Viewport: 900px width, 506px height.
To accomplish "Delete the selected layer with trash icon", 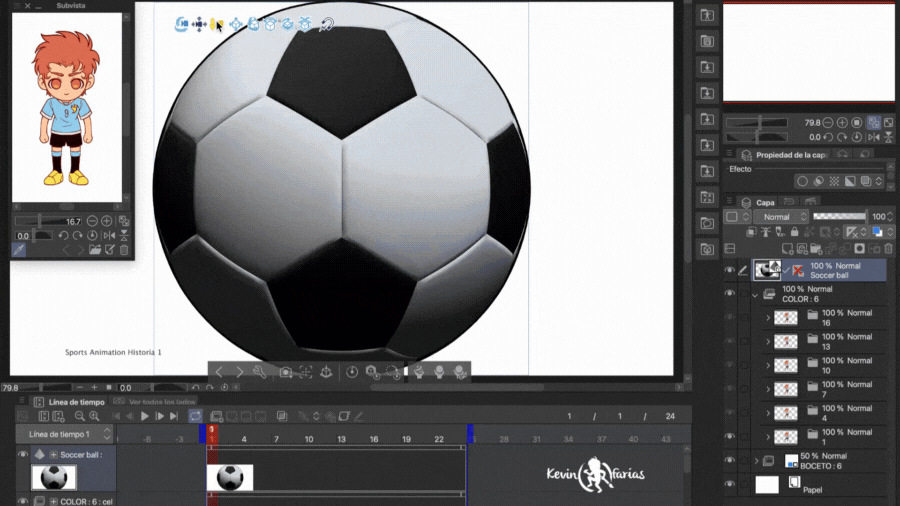I will pos(889,248).
